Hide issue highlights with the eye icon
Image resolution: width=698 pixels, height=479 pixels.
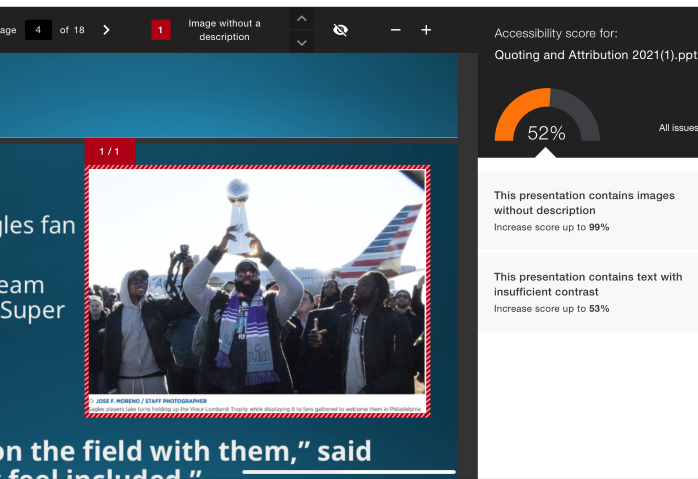pyautogui.click(x=340, y=30)
